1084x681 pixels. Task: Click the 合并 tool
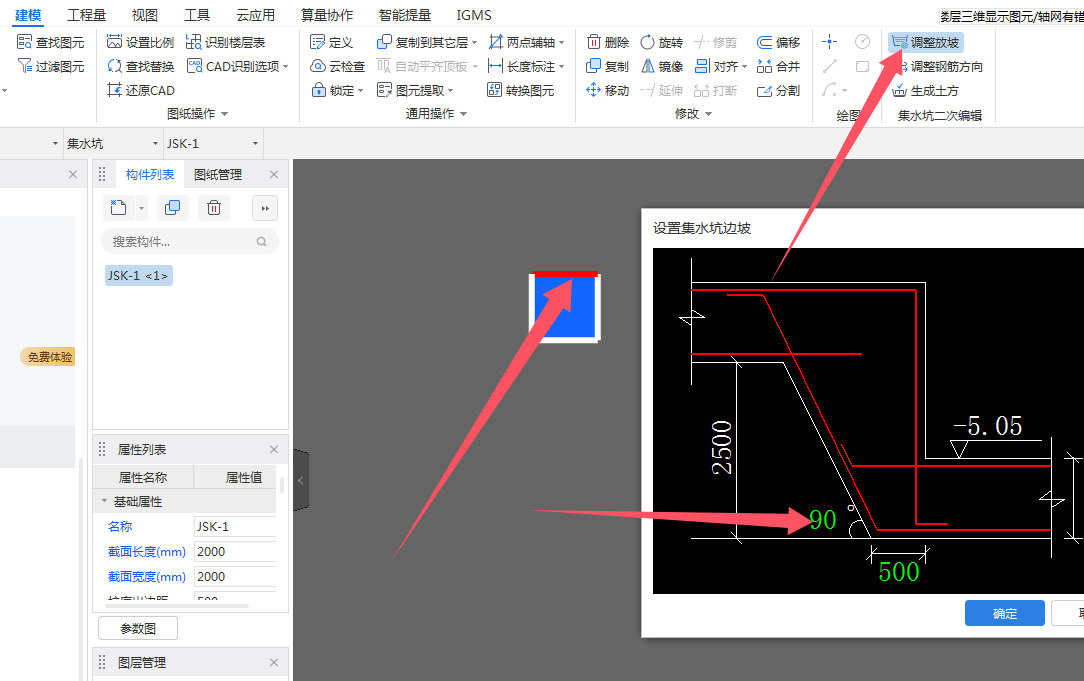point(778,66)
